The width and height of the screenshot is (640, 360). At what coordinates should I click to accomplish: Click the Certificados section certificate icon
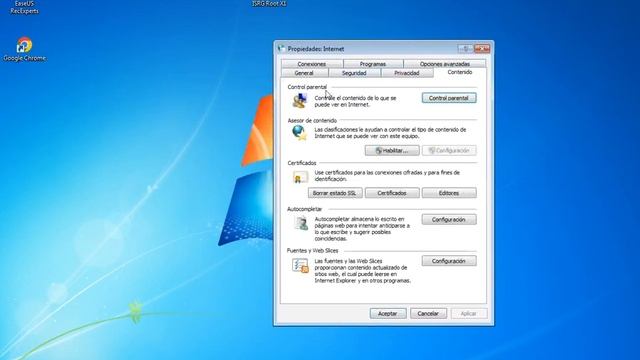pos(300,177)
